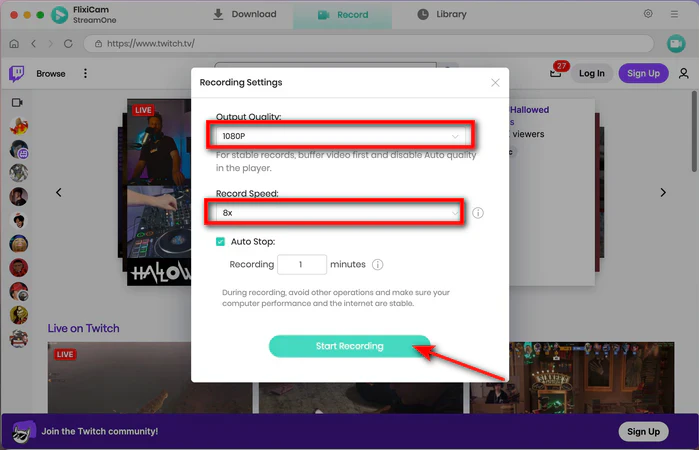This screenshot has height=450, width=699.
Task: Click the tenth channel avatar in the sidebar
Action: [x=19, y=339]
